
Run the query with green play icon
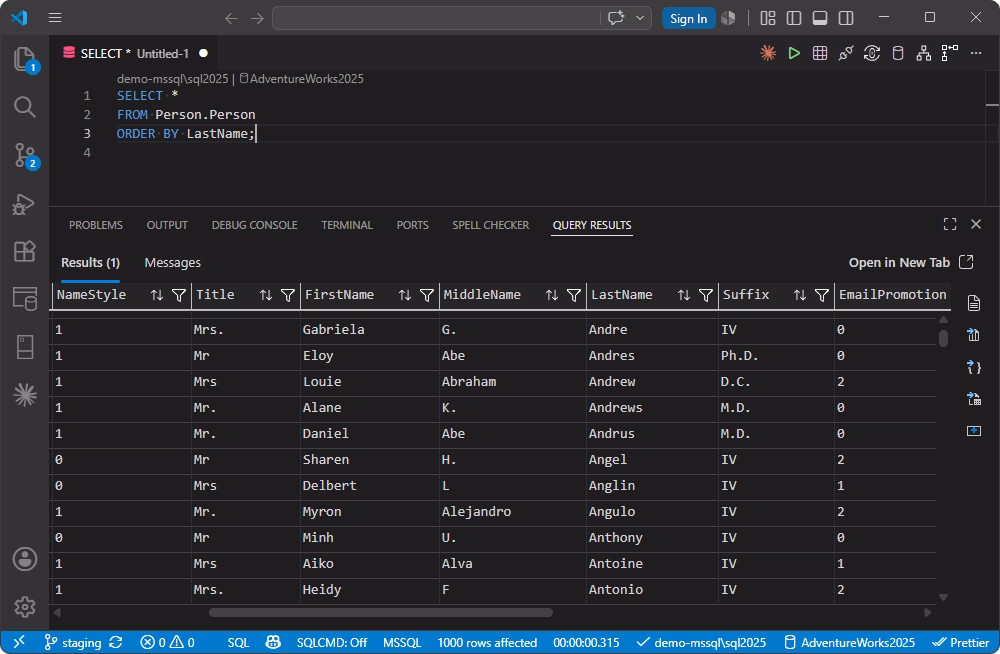[794, 54]
